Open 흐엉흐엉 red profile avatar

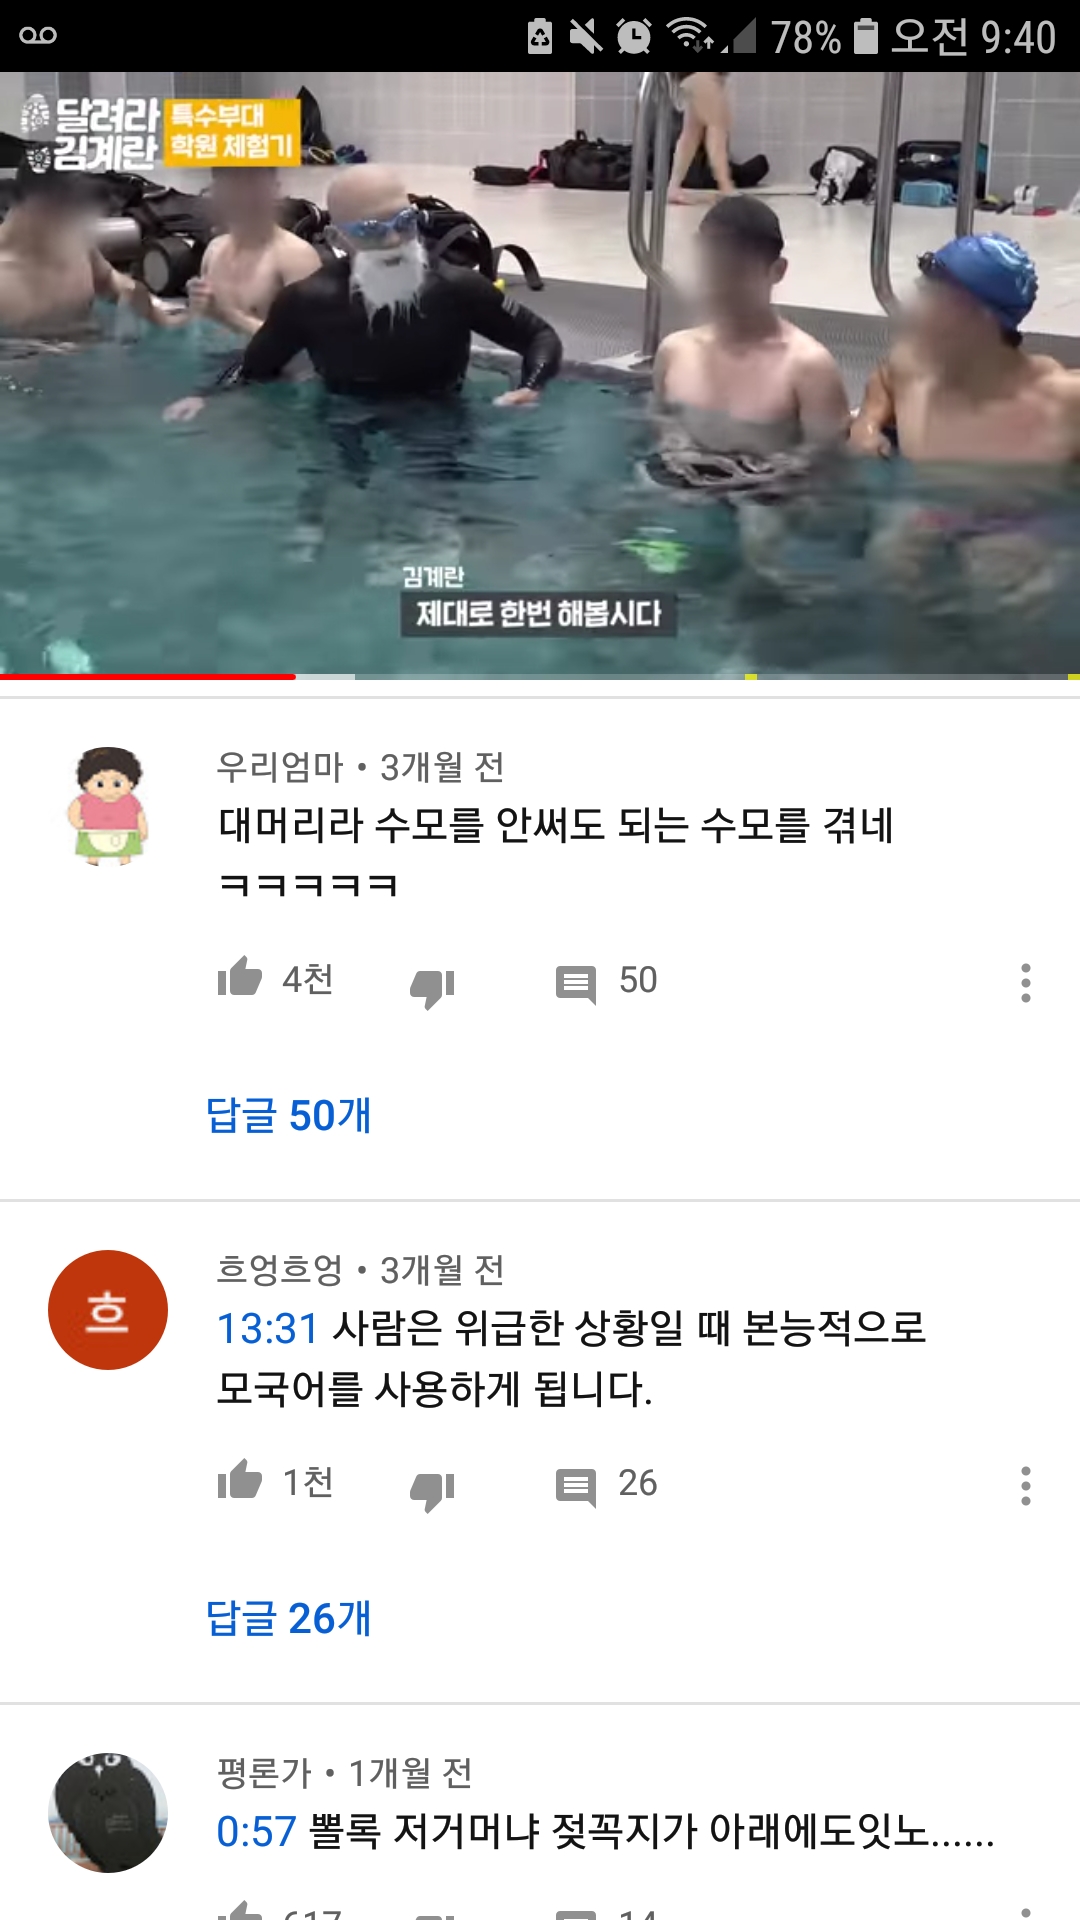click(108, 1310)
